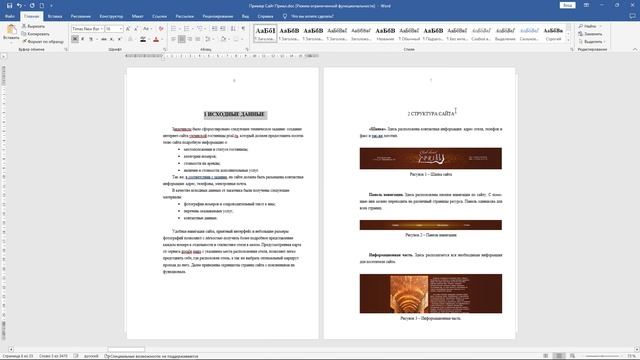The image size is (640, 360).
Task: Open multilevel list menu
Action: 200,29
